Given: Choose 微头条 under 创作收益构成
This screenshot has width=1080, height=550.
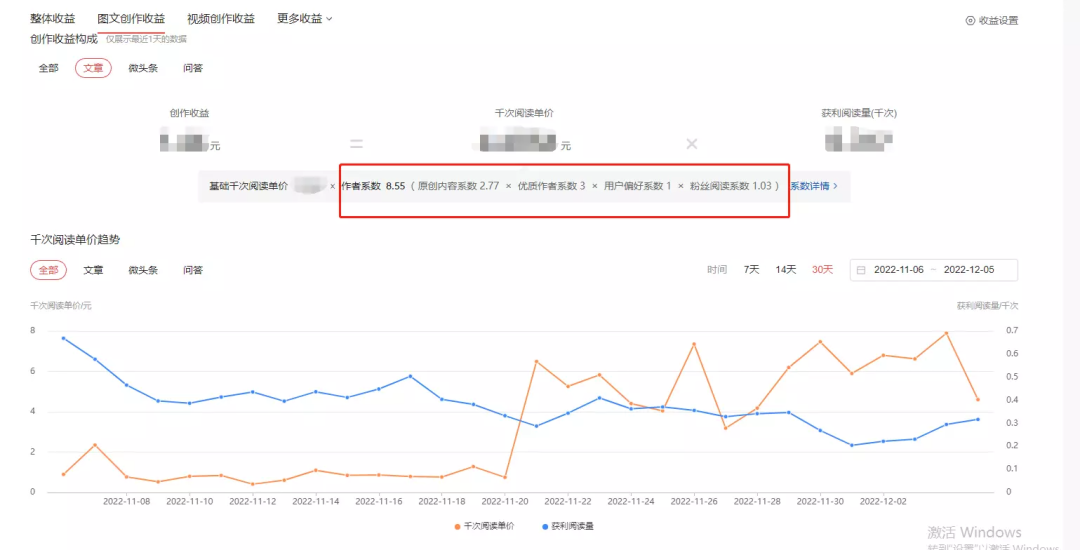Looking at the screenshot, I should [143, 68].
